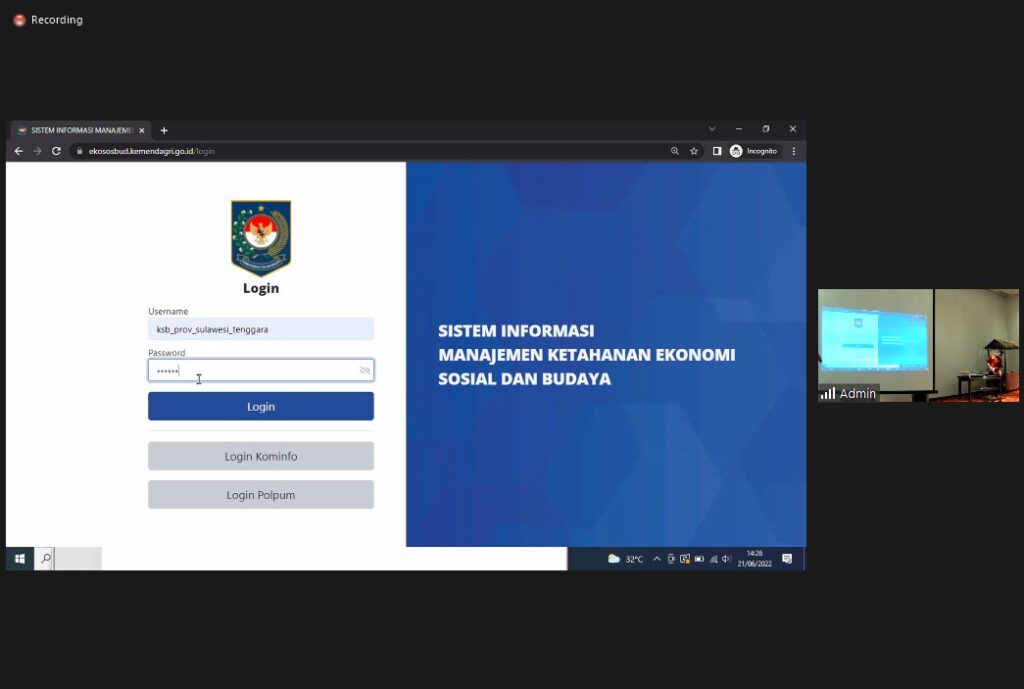Toggle password visibility eye icon

[365, 371]
